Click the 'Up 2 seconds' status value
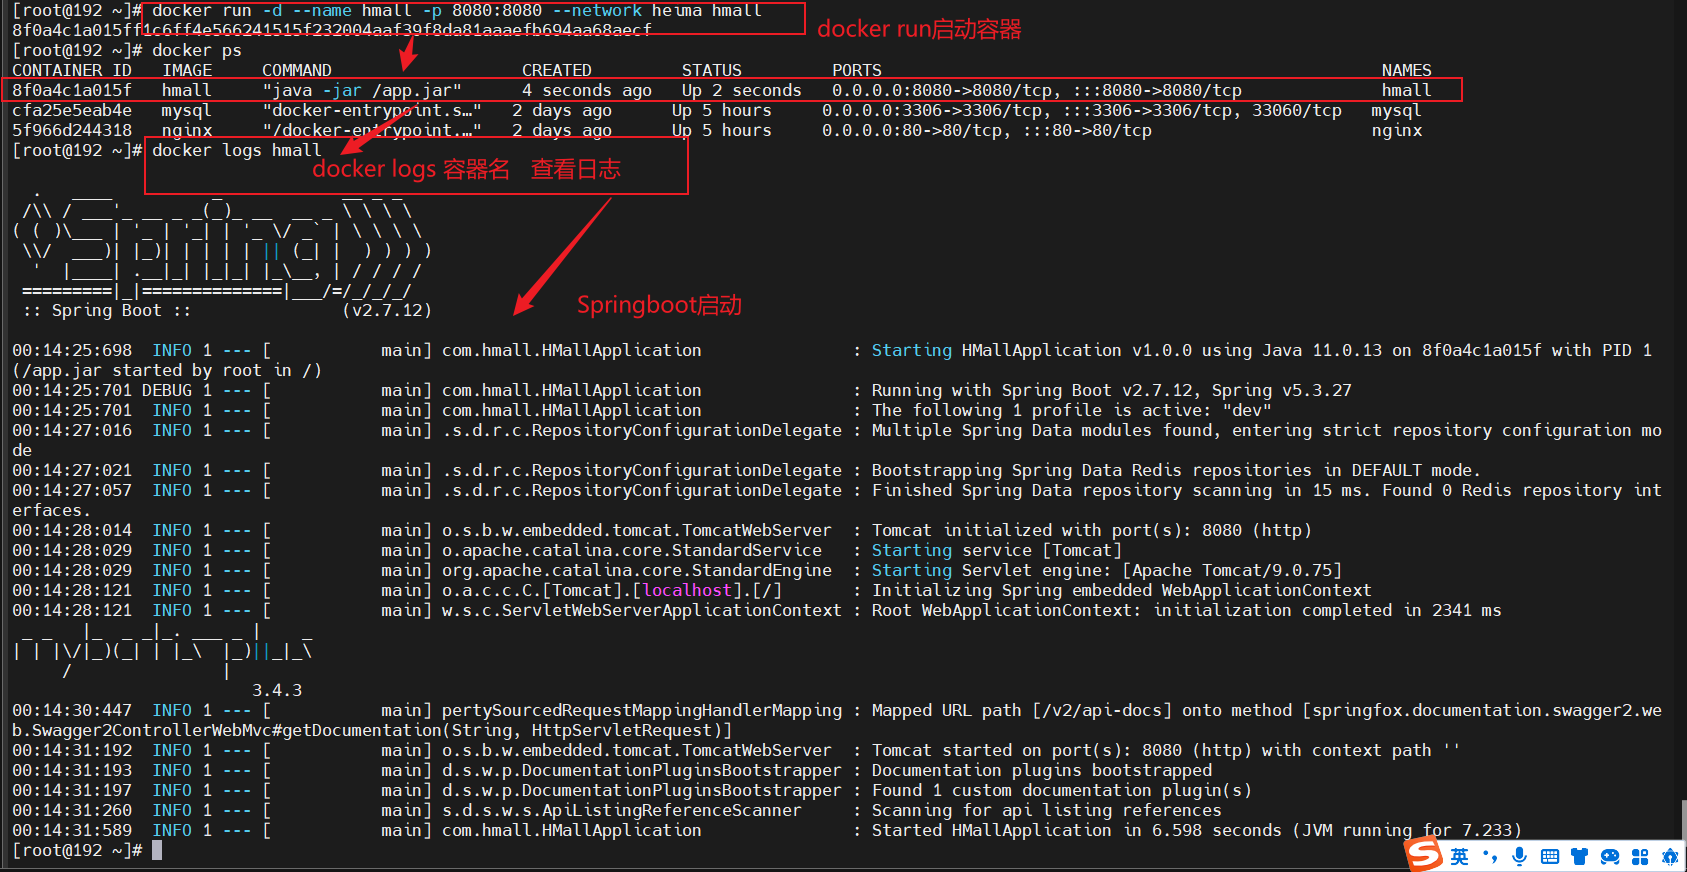Image resolution: width=1687 pixels, height=872 pixels. pos(742,90)
